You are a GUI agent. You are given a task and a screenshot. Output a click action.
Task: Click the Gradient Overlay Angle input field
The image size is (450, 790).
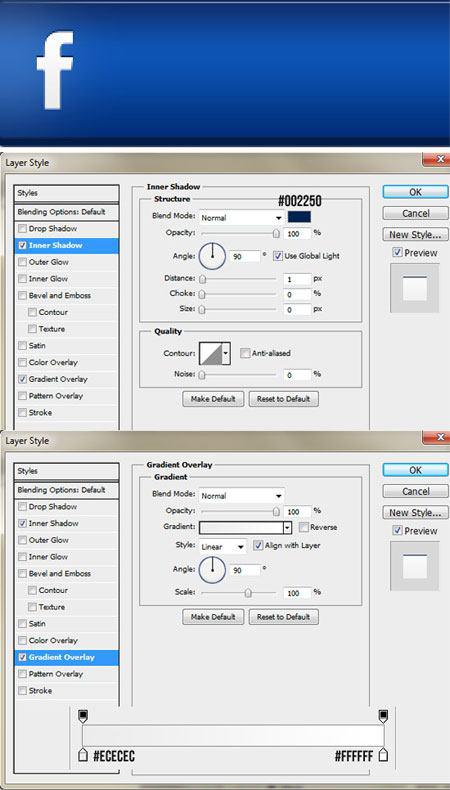pos(245,570)
